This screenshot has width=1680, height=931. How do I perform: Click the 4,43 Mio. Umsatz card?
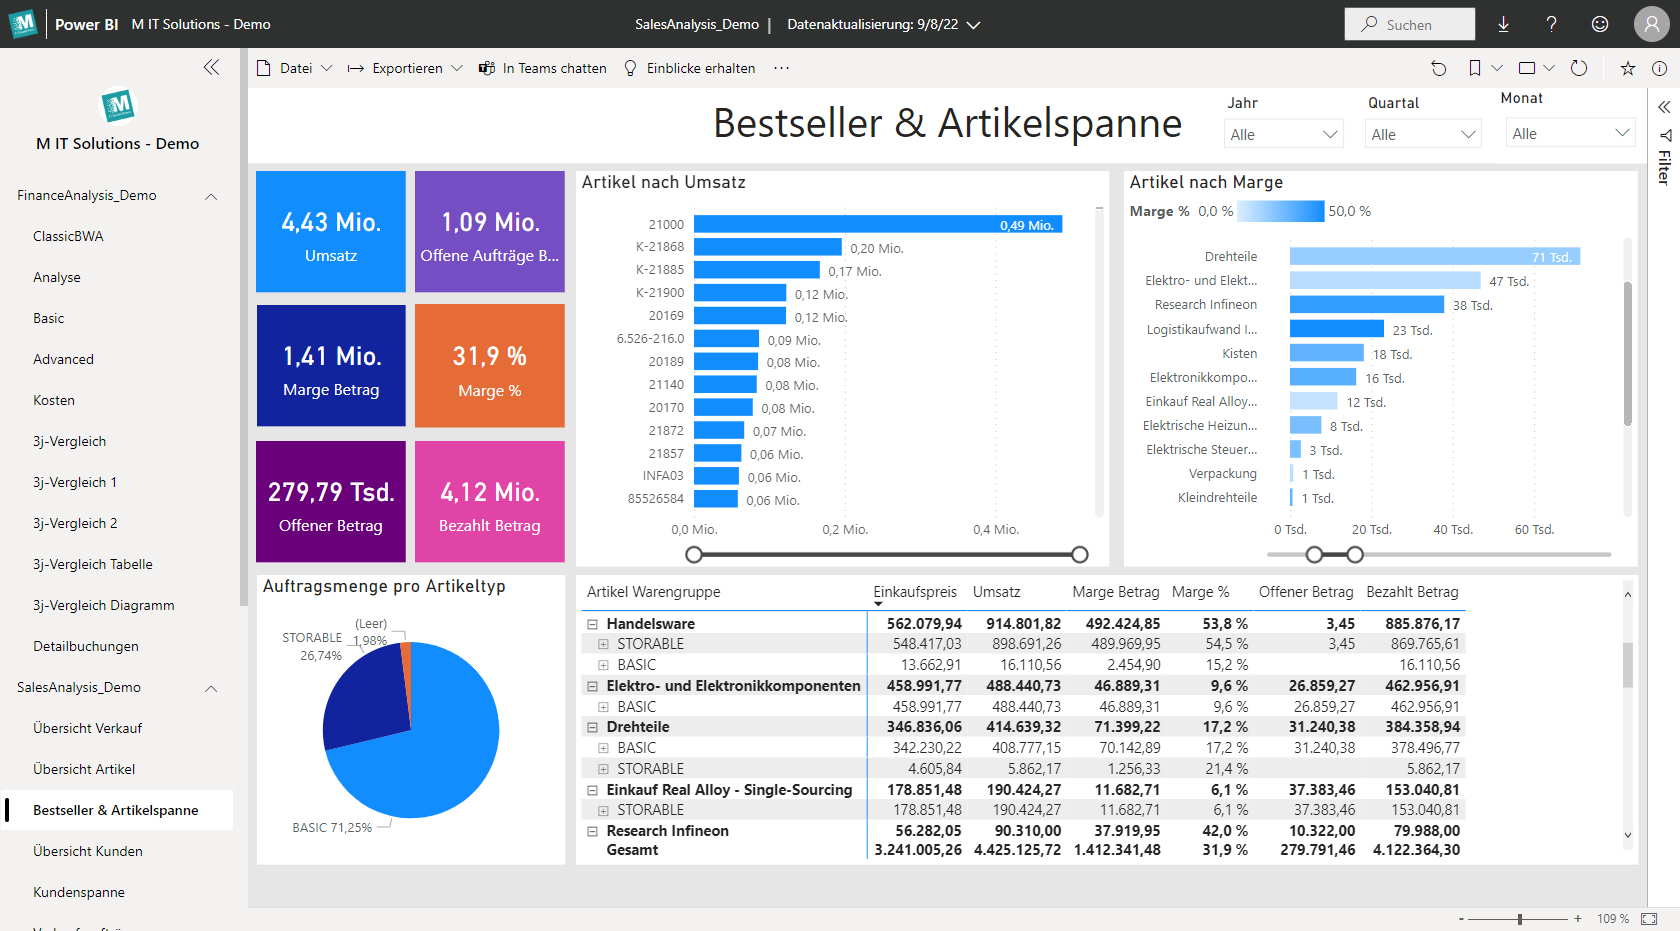pos(331,231)
